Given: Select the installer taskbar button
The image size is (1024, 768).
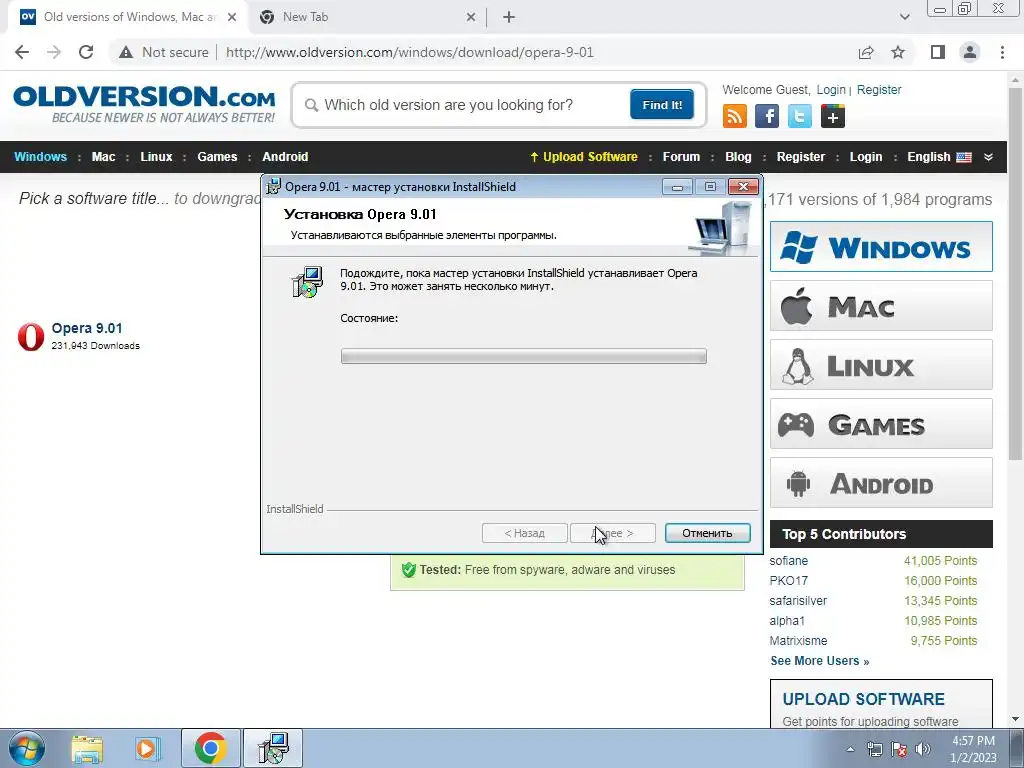Looking at the screenshot, I should pos(273,748).
